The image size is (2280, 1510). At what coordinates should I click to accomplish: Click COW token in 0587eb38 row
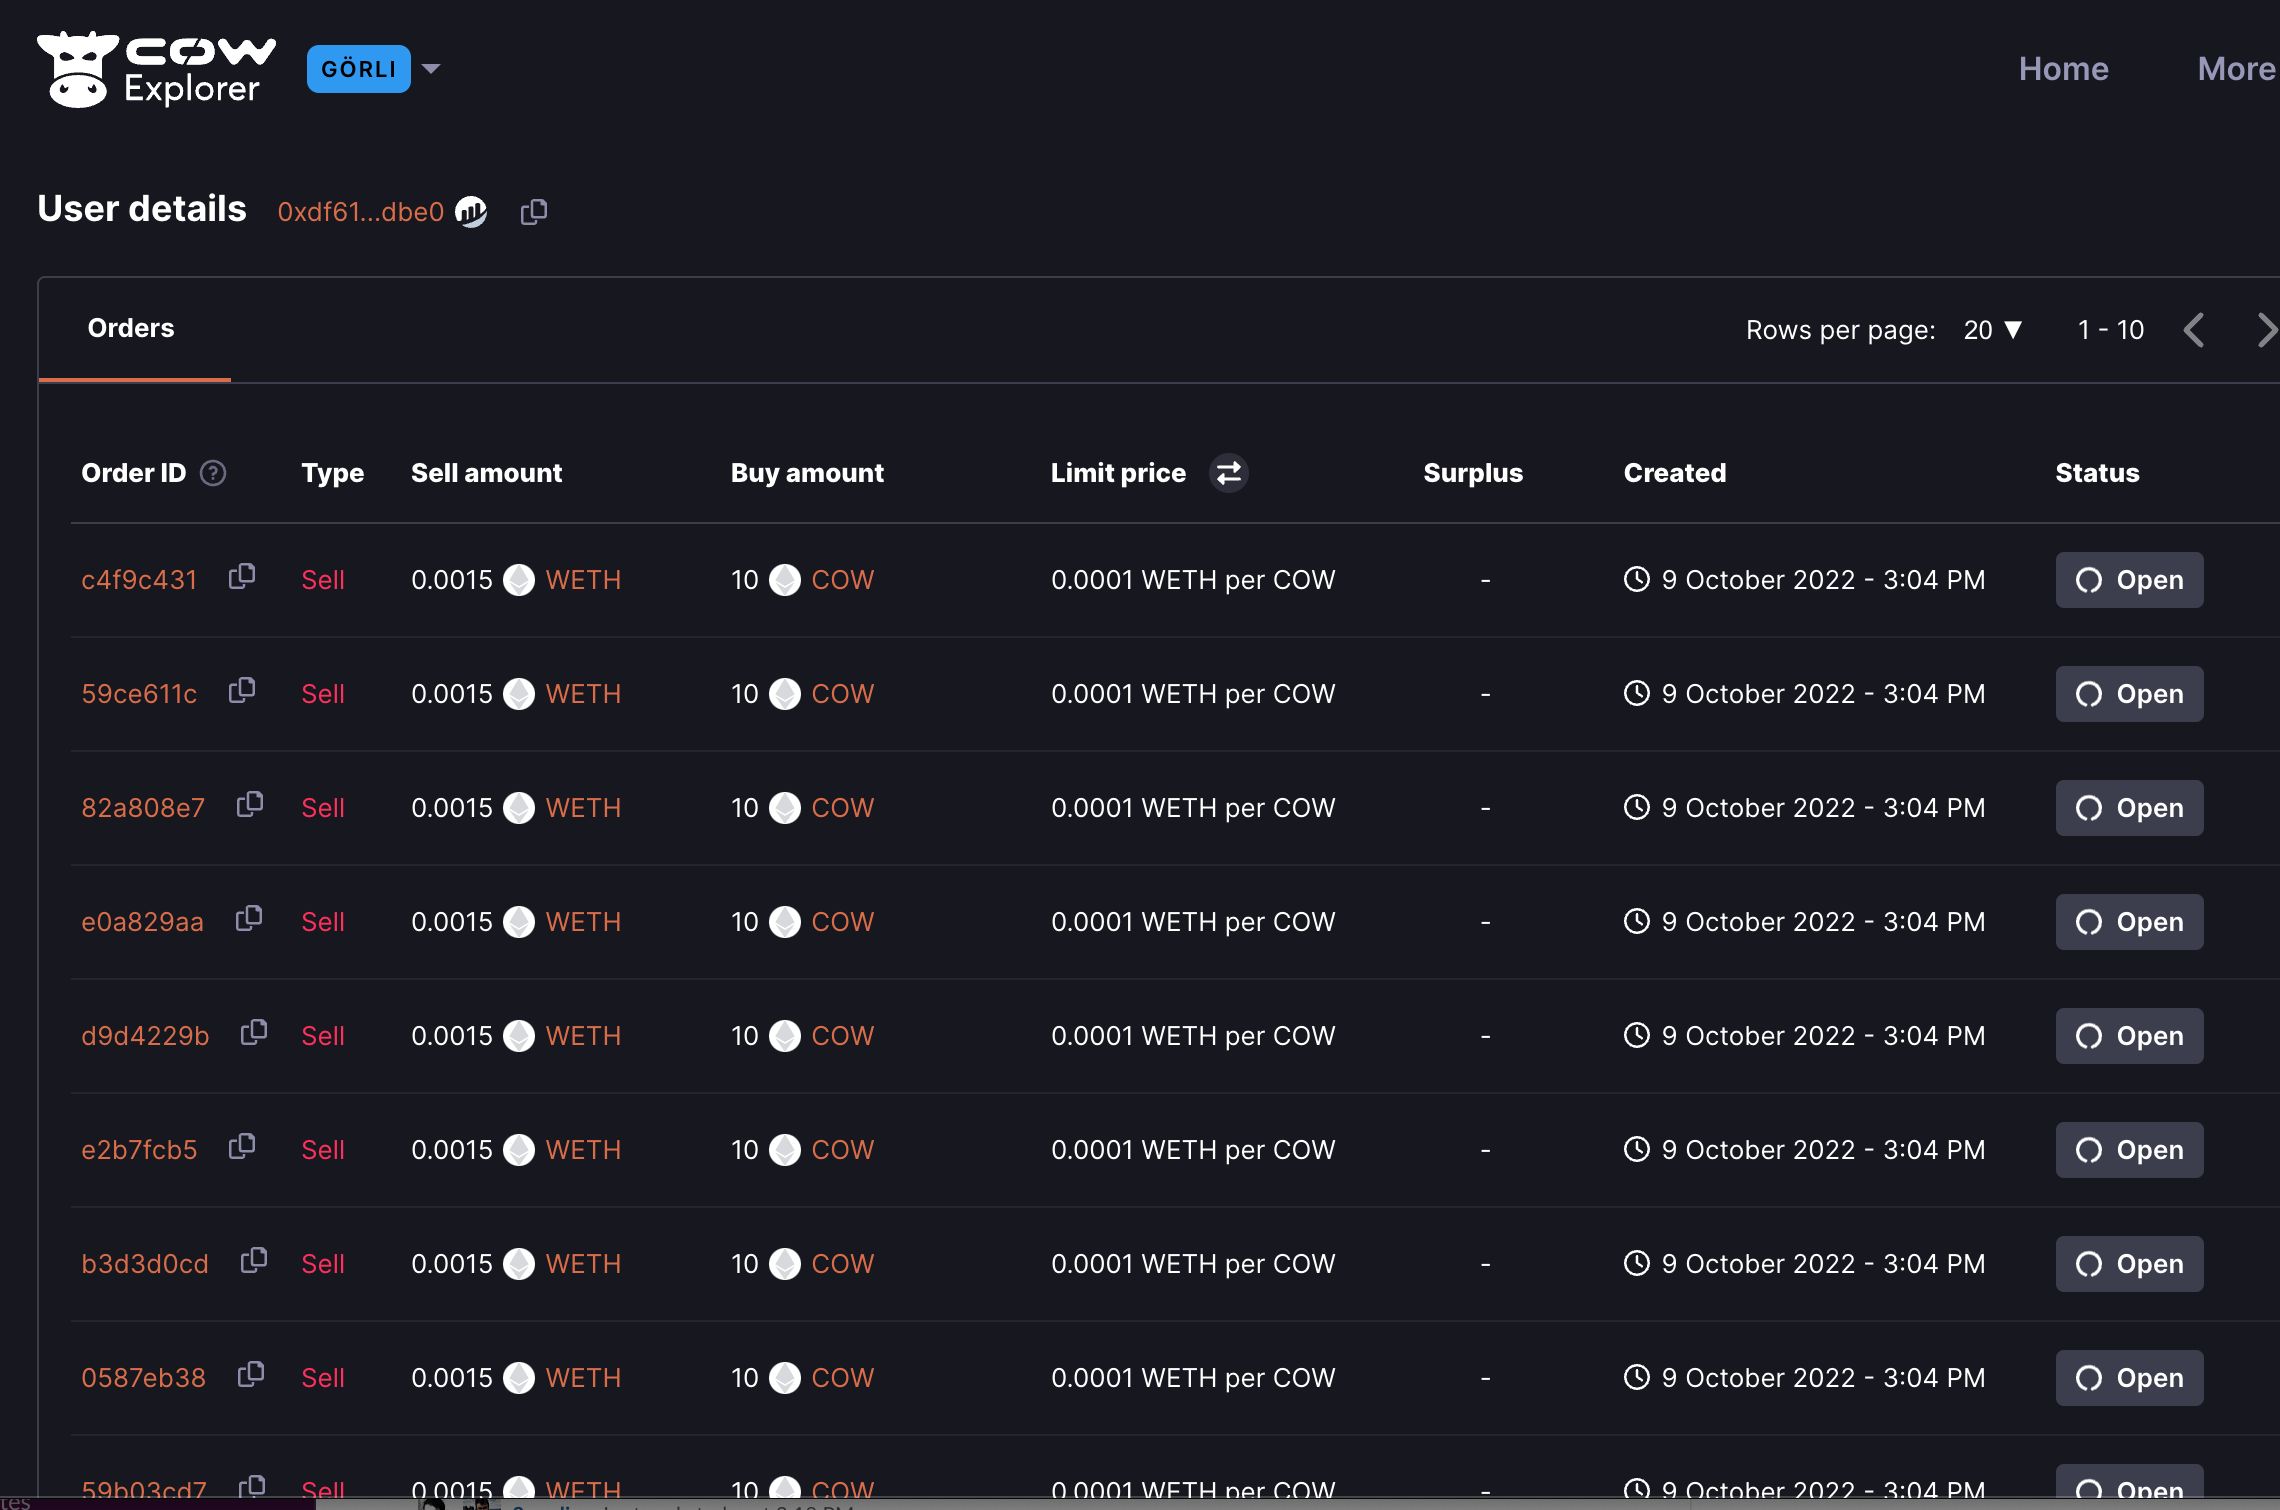[x=842, y=1378]
